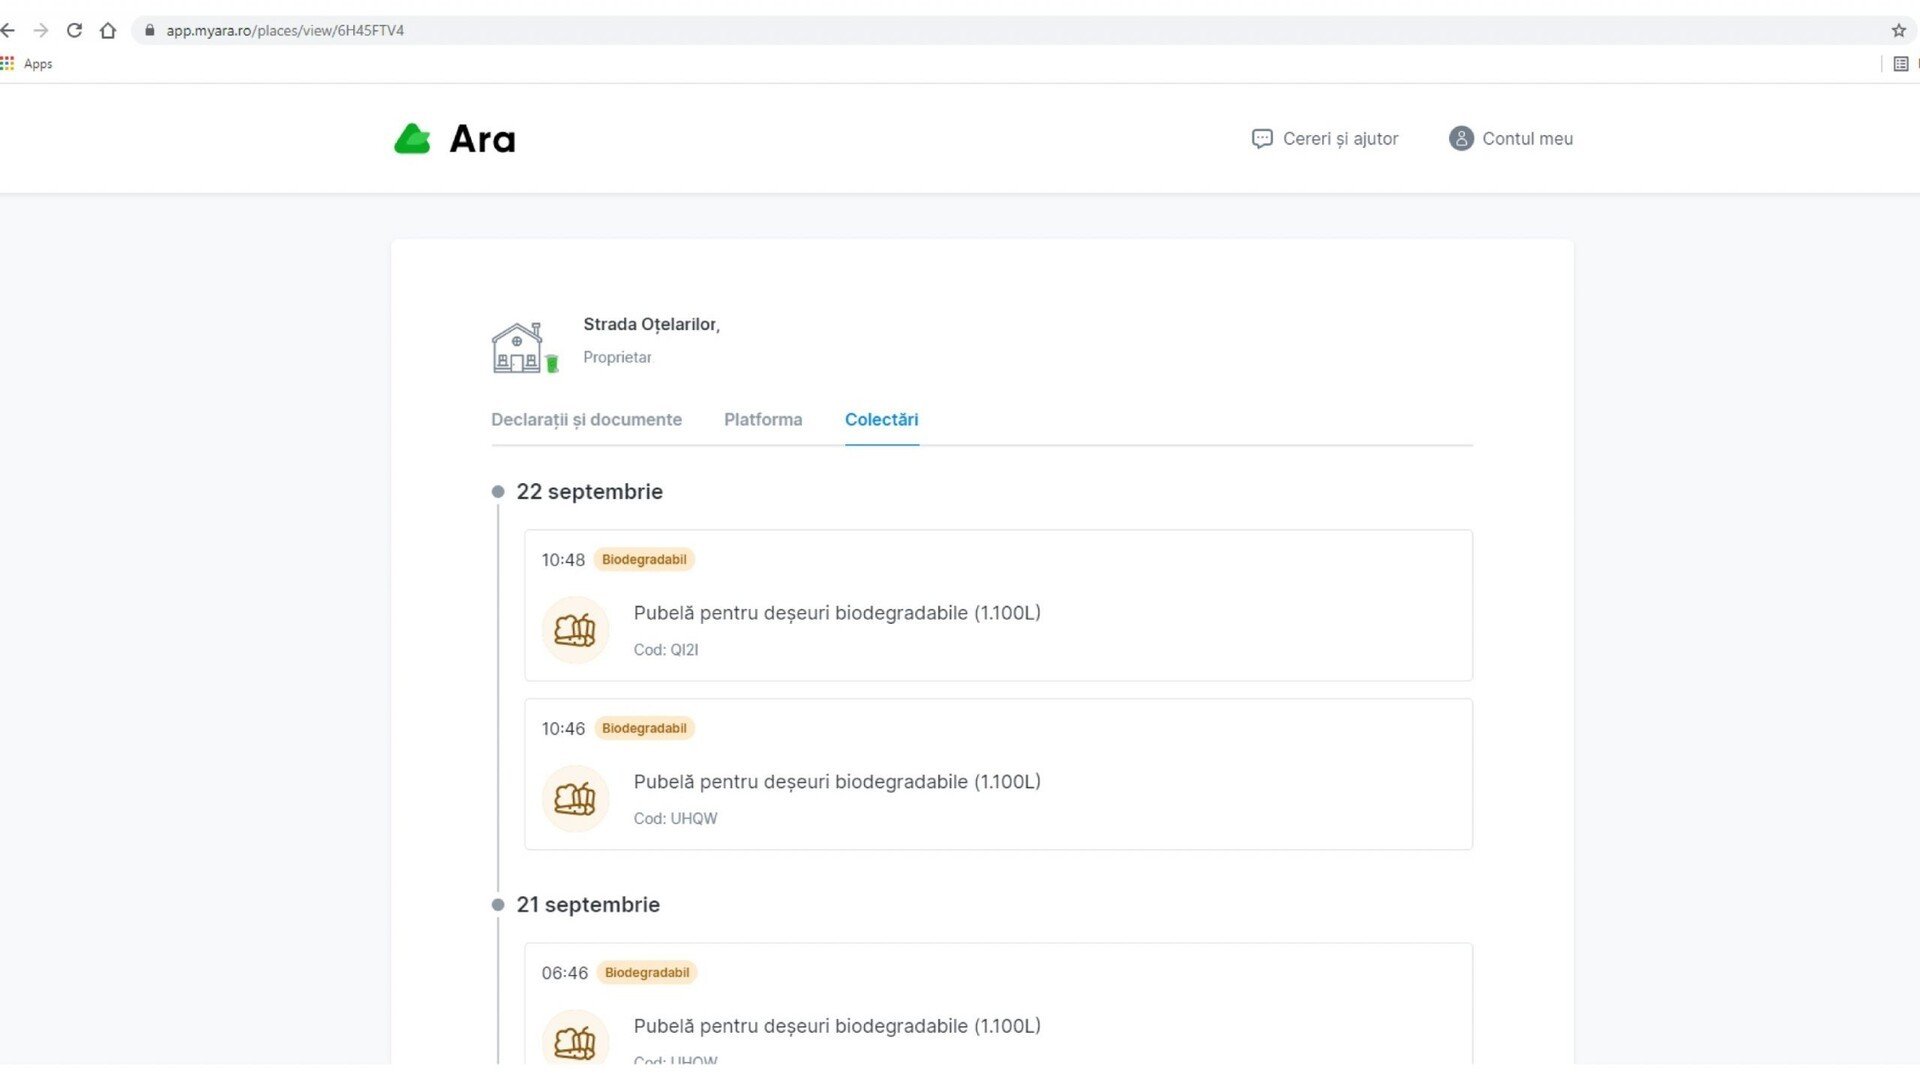Click the bin icon in 06:46 collection

pyautogui.click(x=575, y=1042)
